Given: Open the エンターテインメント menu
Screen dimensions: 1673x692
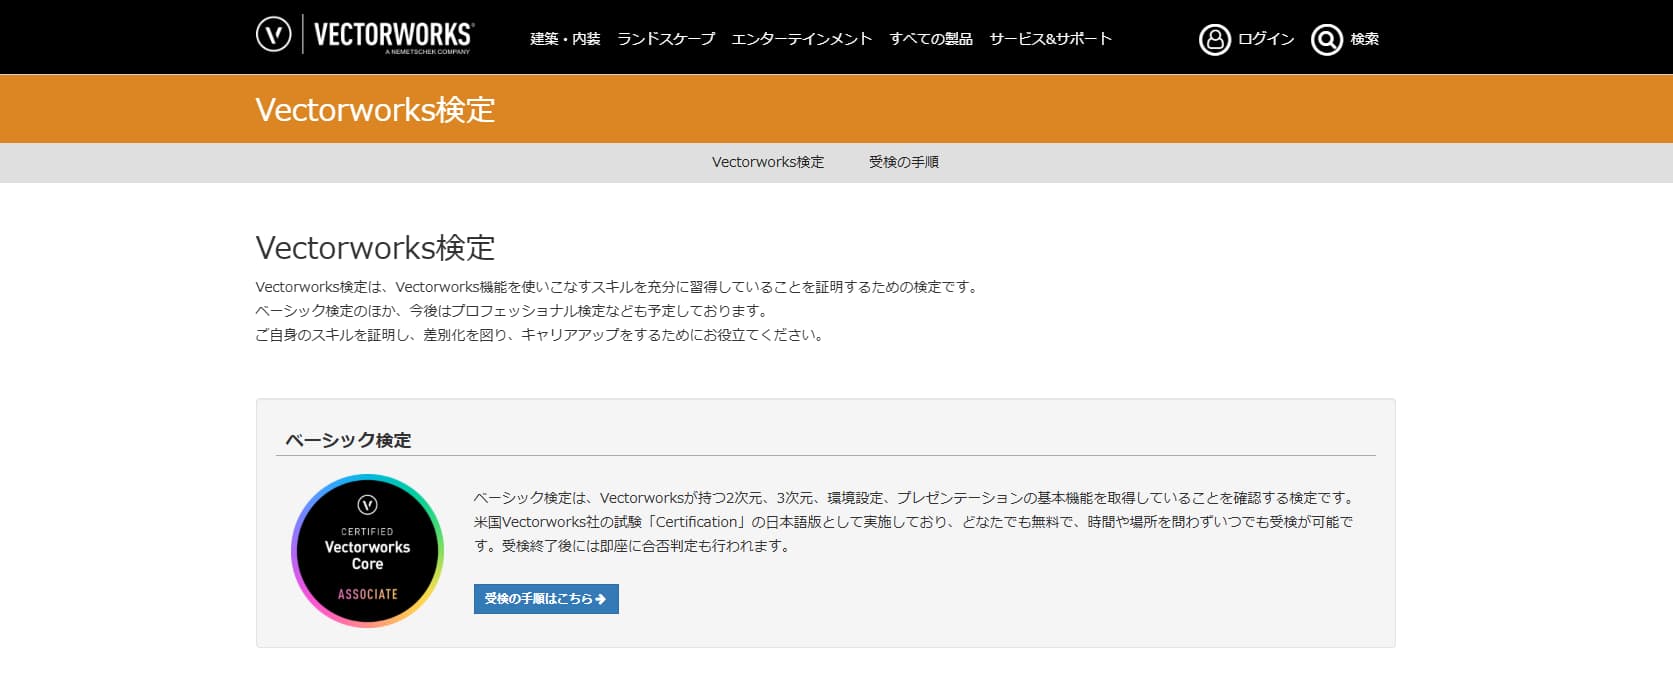Looking at the screenshot, I should click(x=802, y=39).
